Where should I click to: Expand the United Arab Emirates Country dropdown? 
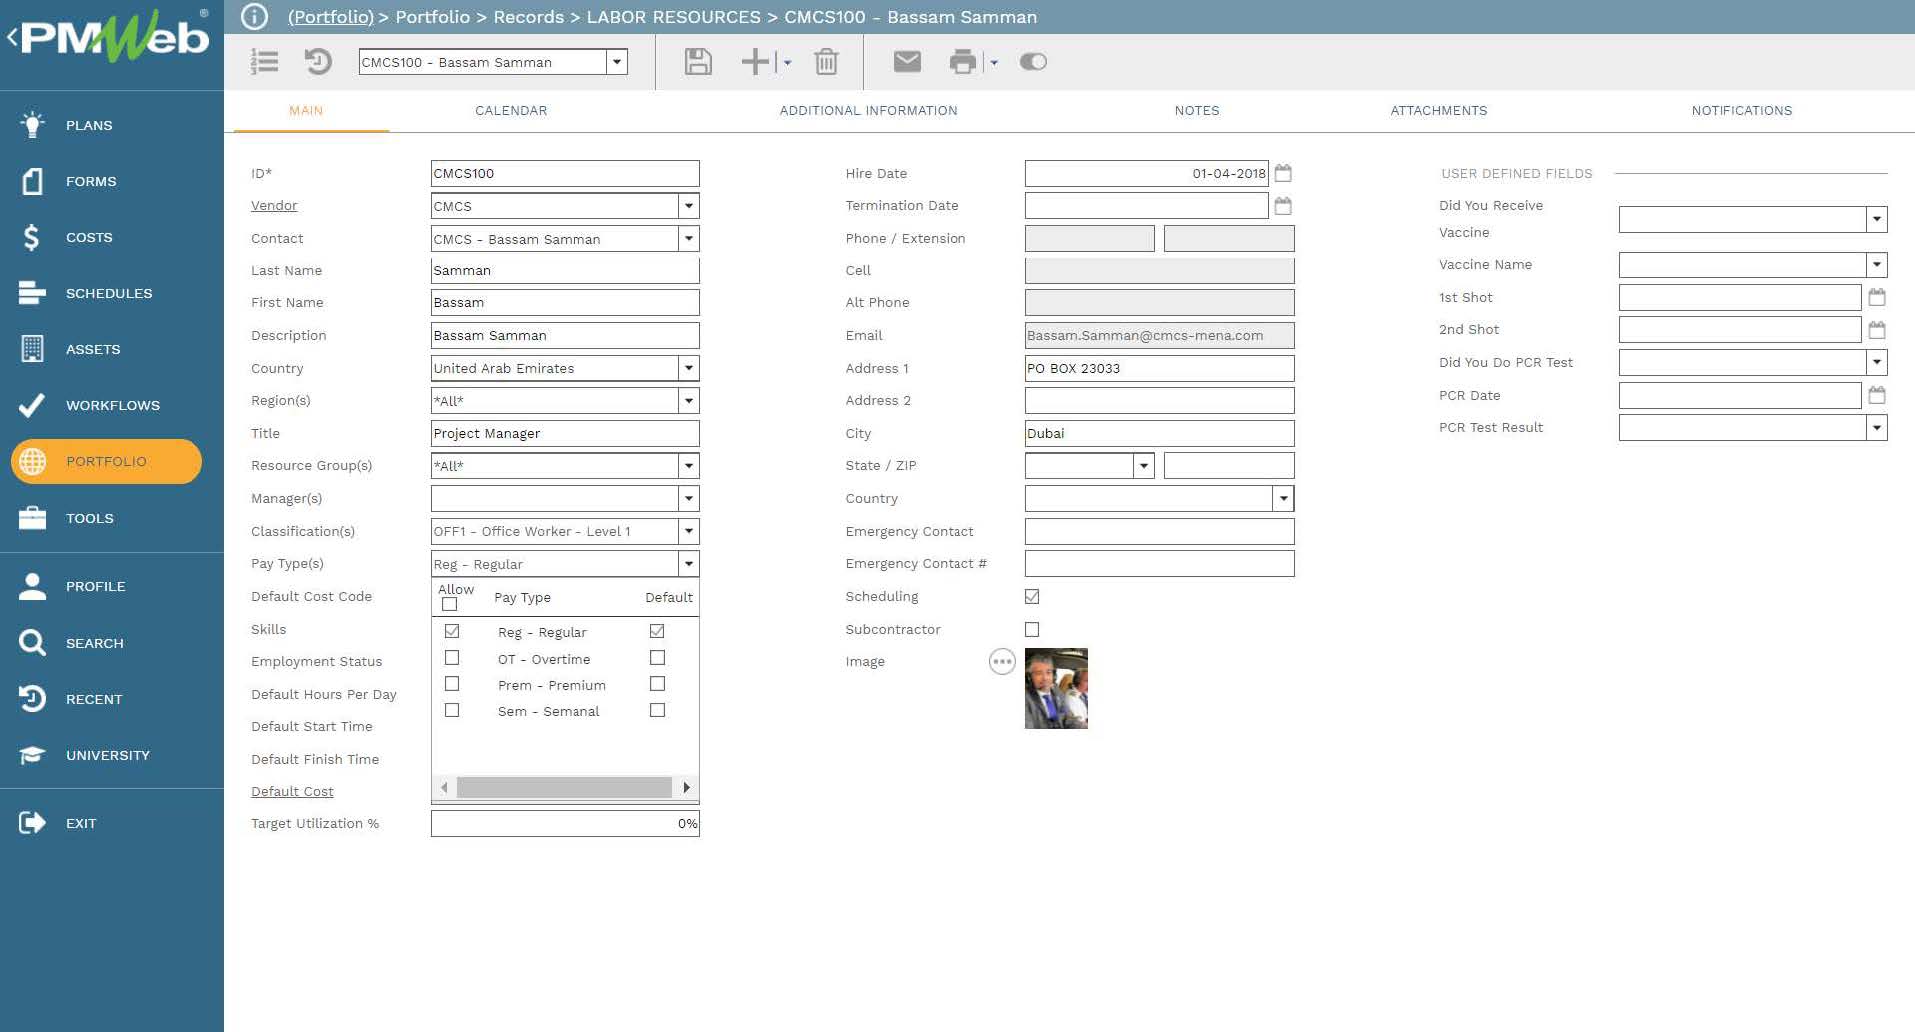(688, 368)
